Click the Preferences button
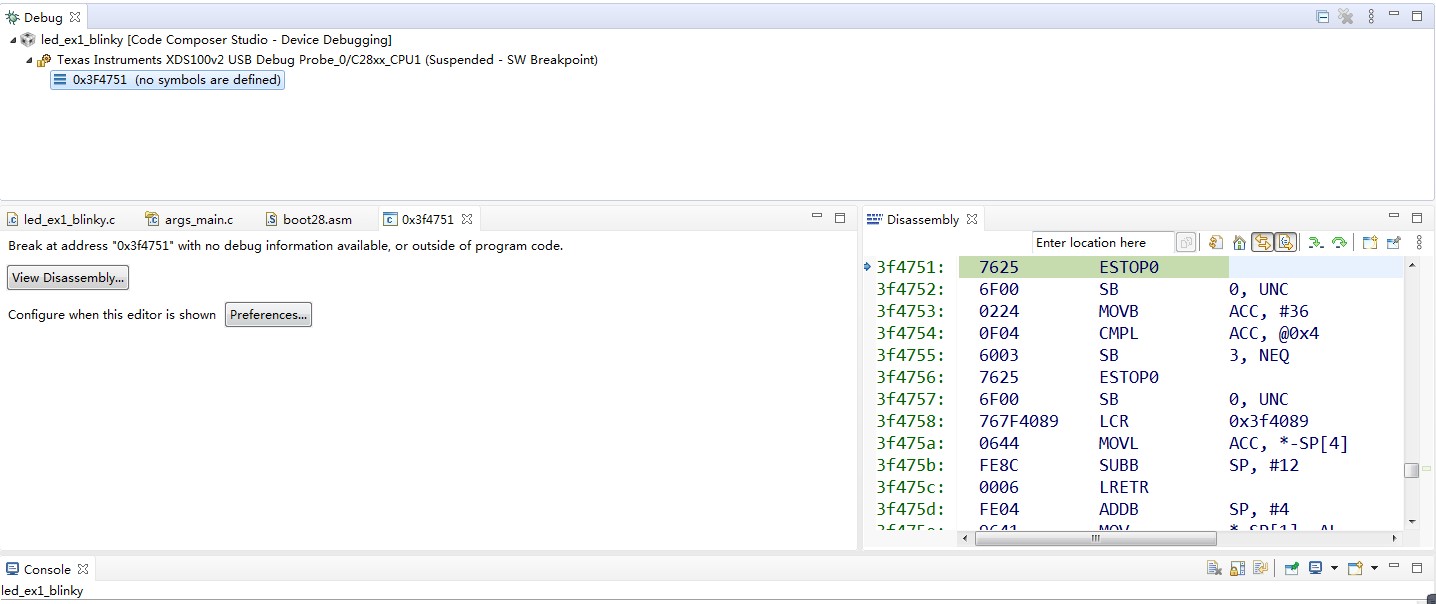 pyautogui.click(x=268, y=315)
